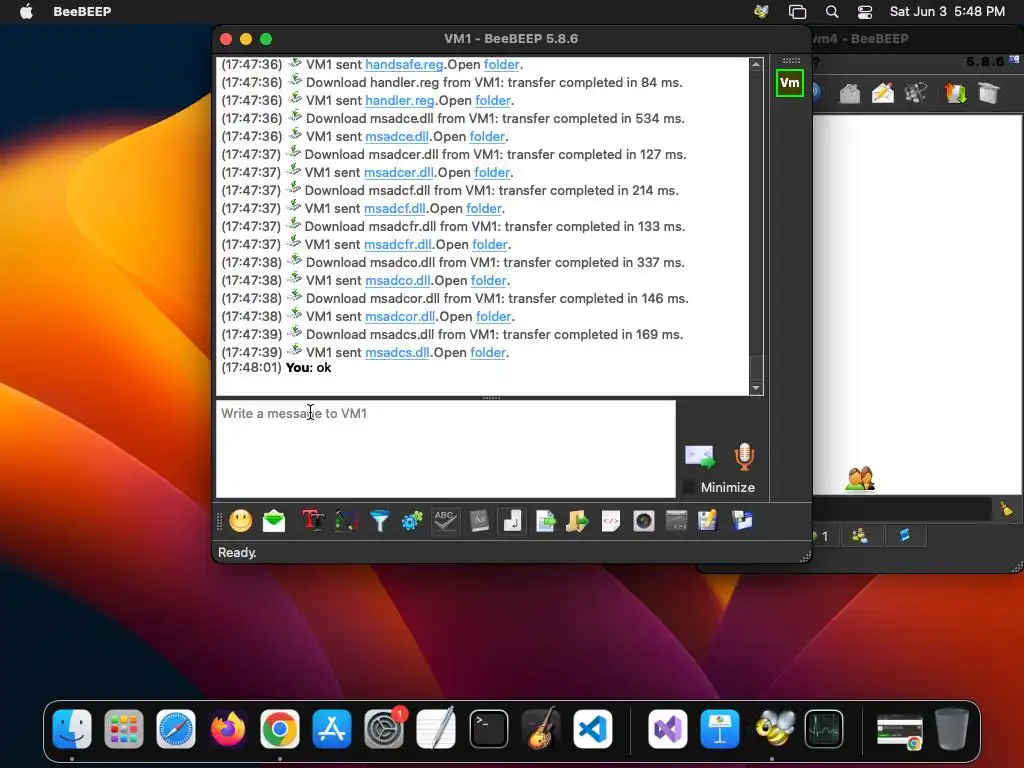Open the msadcor.dll file link
Image resolution: width=1024 pixels, height=768 pixels.
tap(400, 316)
